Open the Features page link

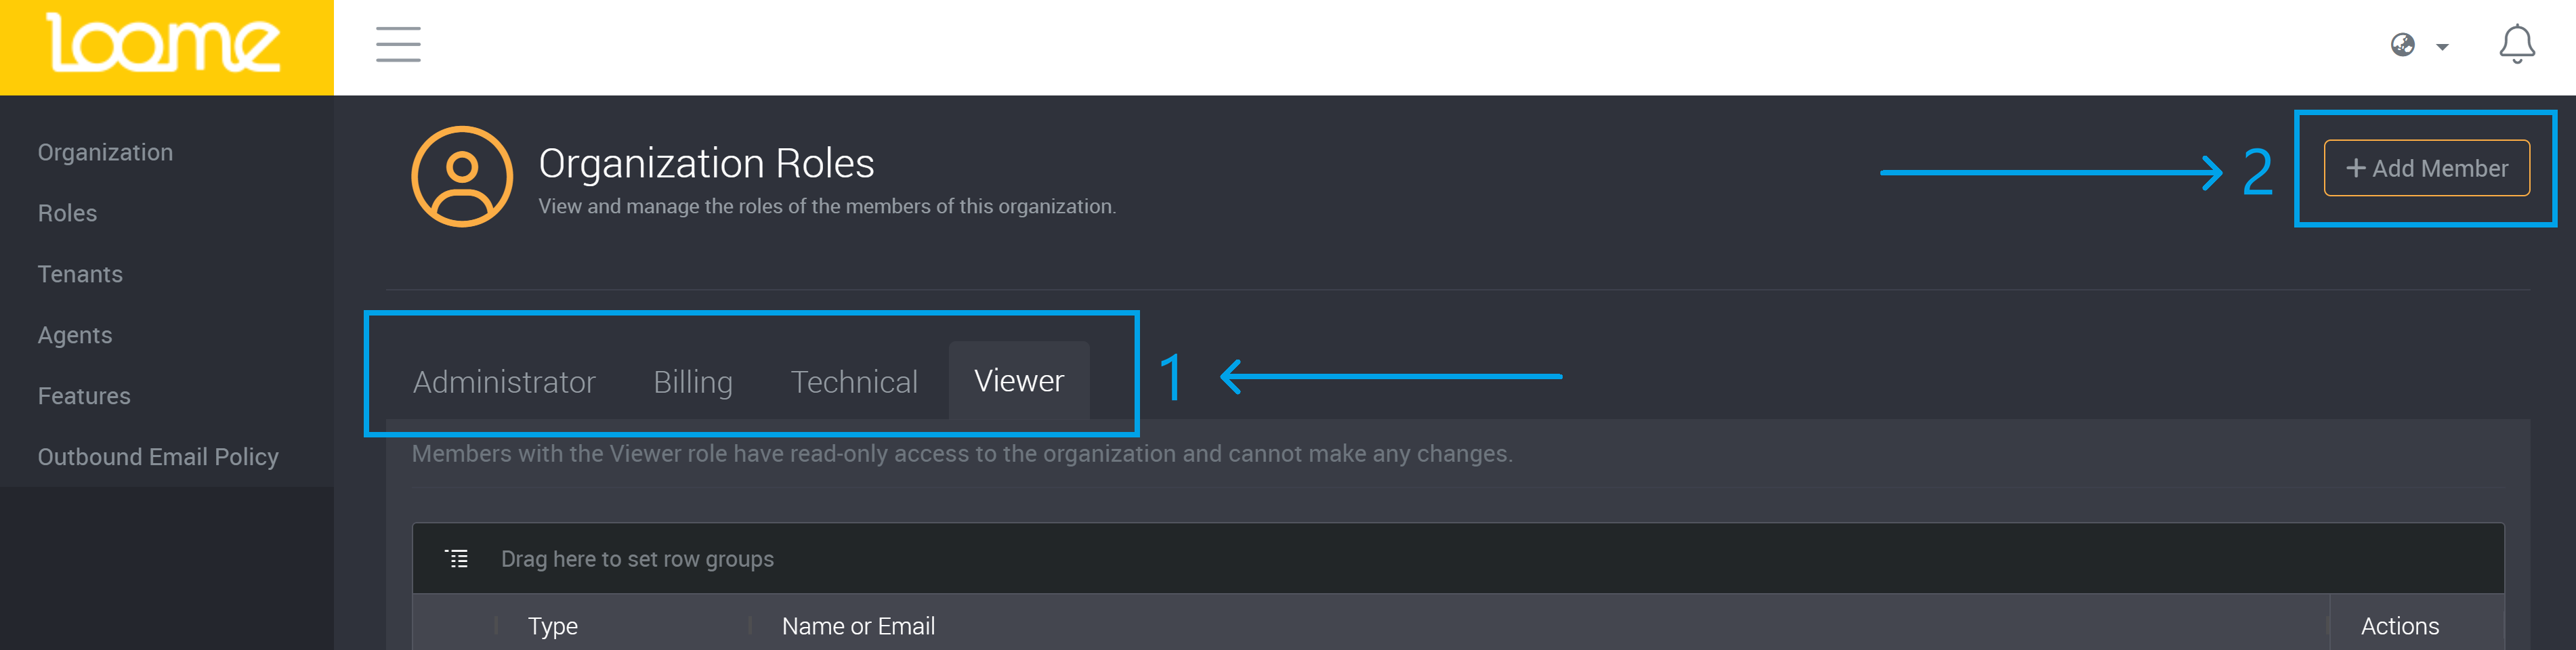pyautogui.click(x=84, y=396)
